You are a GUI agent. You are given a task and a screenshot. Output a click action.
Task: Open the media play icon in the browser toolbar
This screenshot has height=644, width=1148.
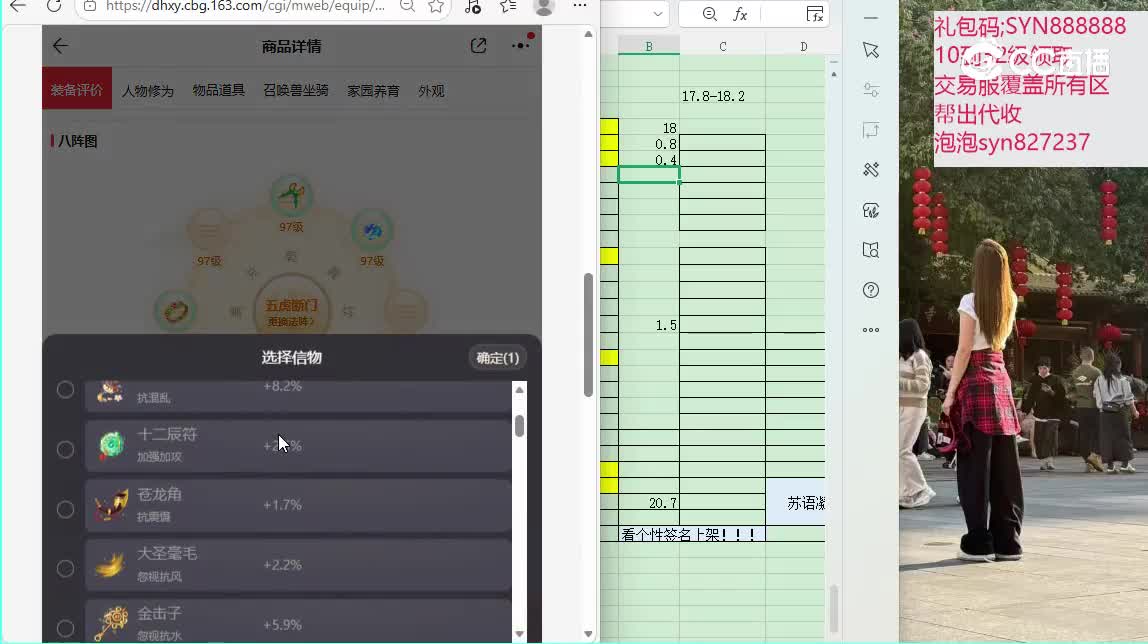tap(473, 7)
